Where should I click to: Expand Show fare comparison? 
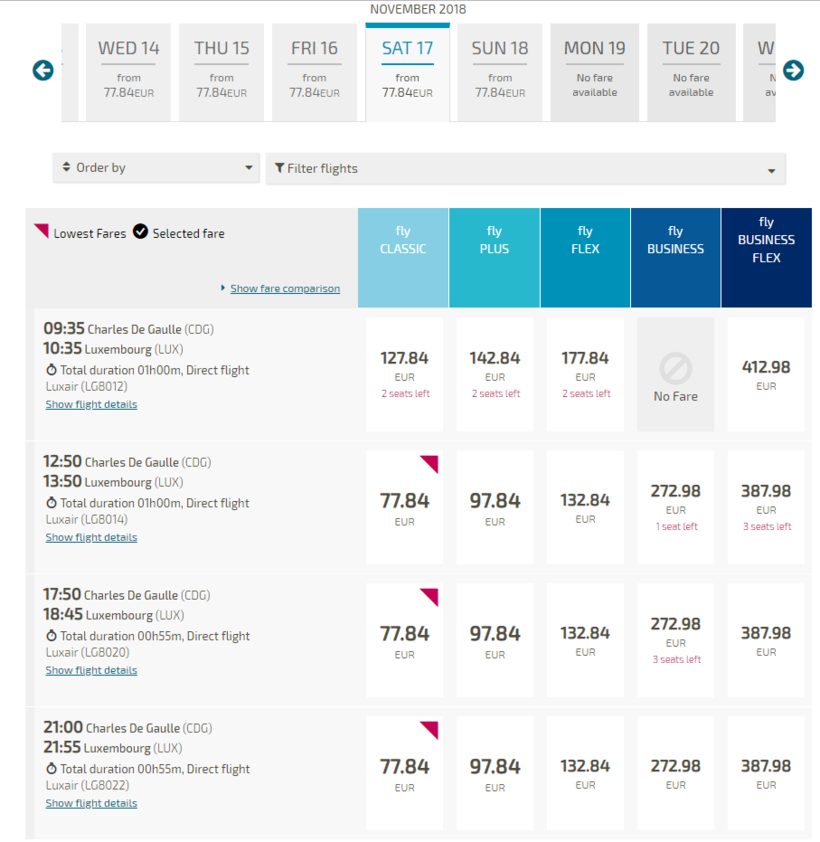[284, 289]
